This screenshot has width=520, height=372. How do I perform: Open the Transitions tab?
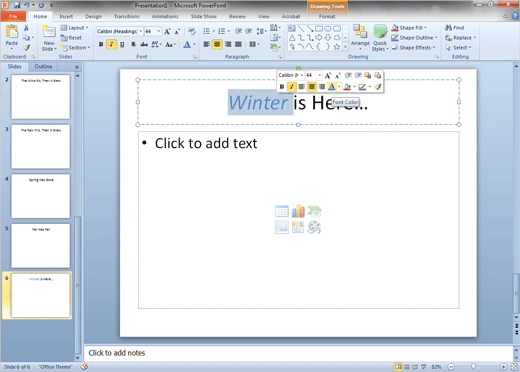(x=127, y=16)
